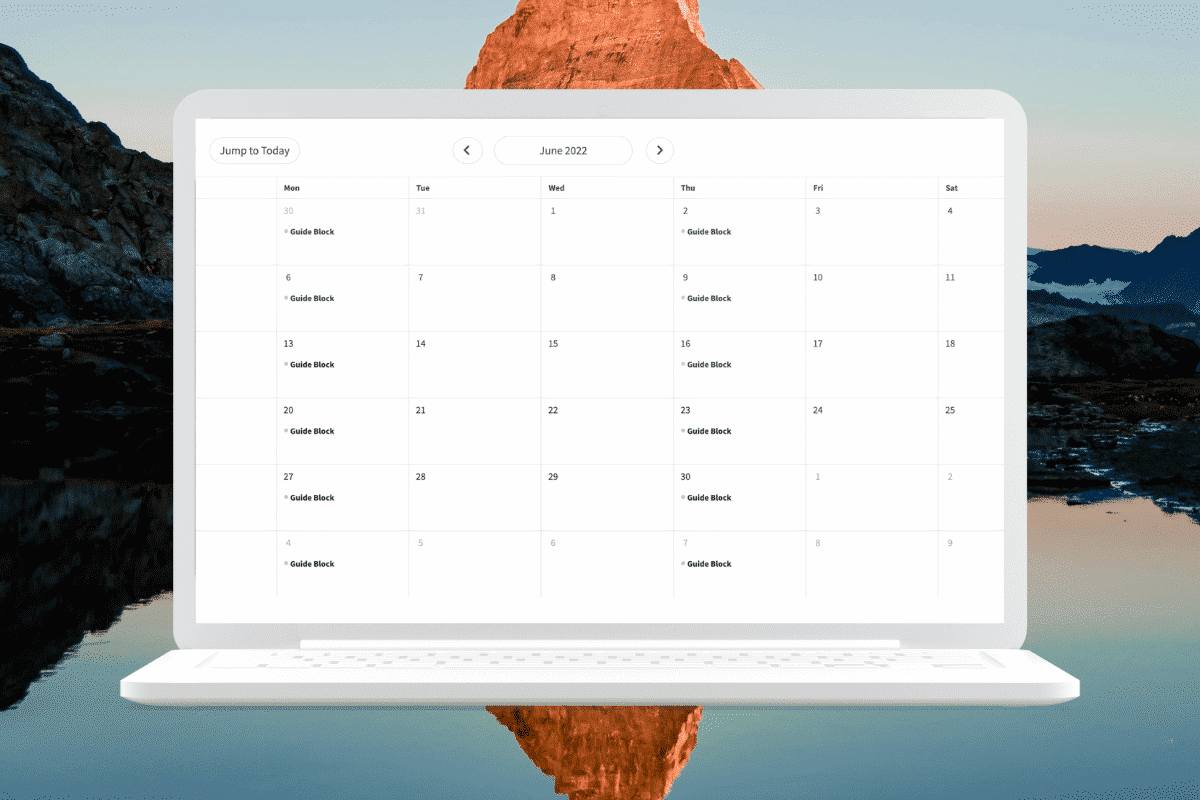The width and height of the screenshot is (1200, 800).
Task: Click date number 11 on the calendar
Action: 950,278
